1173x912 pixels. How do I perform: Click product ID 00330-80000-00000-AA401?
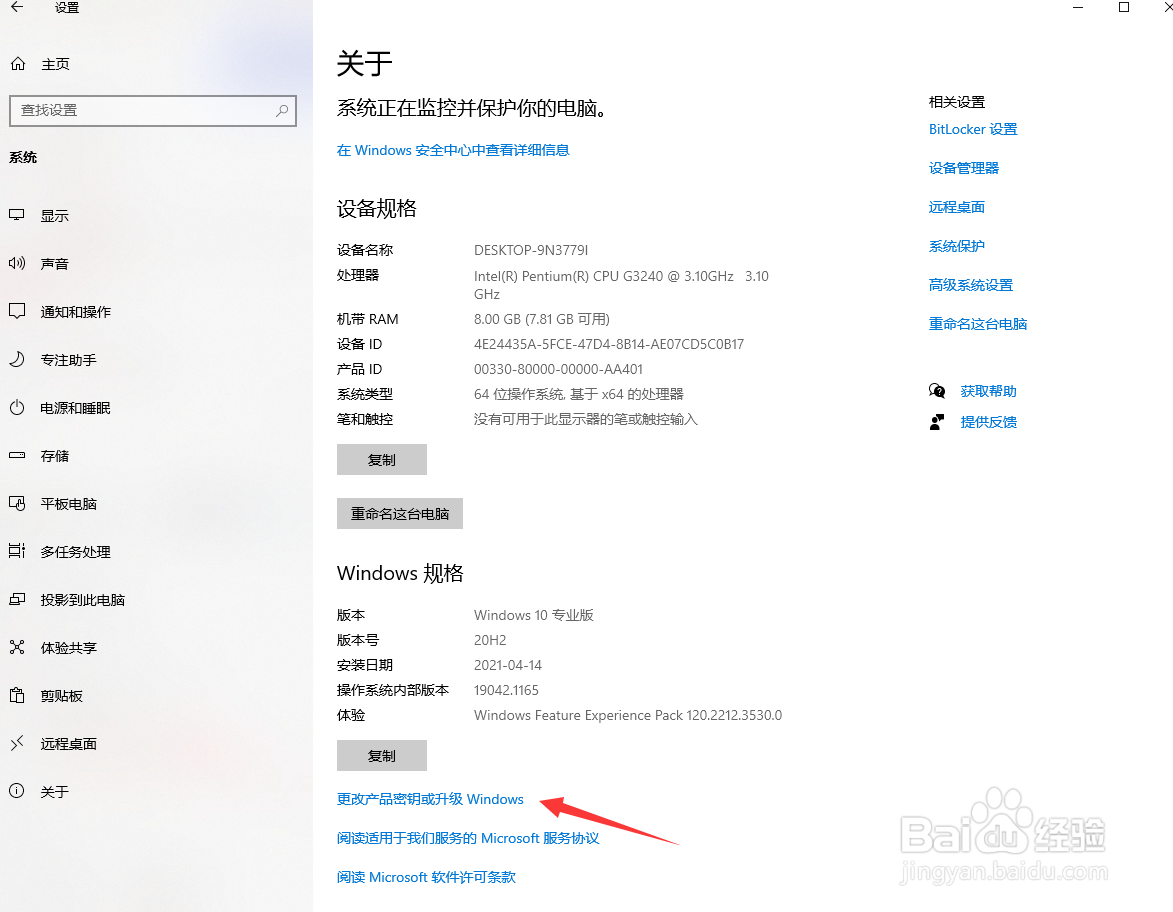click(x=558, y=370)
